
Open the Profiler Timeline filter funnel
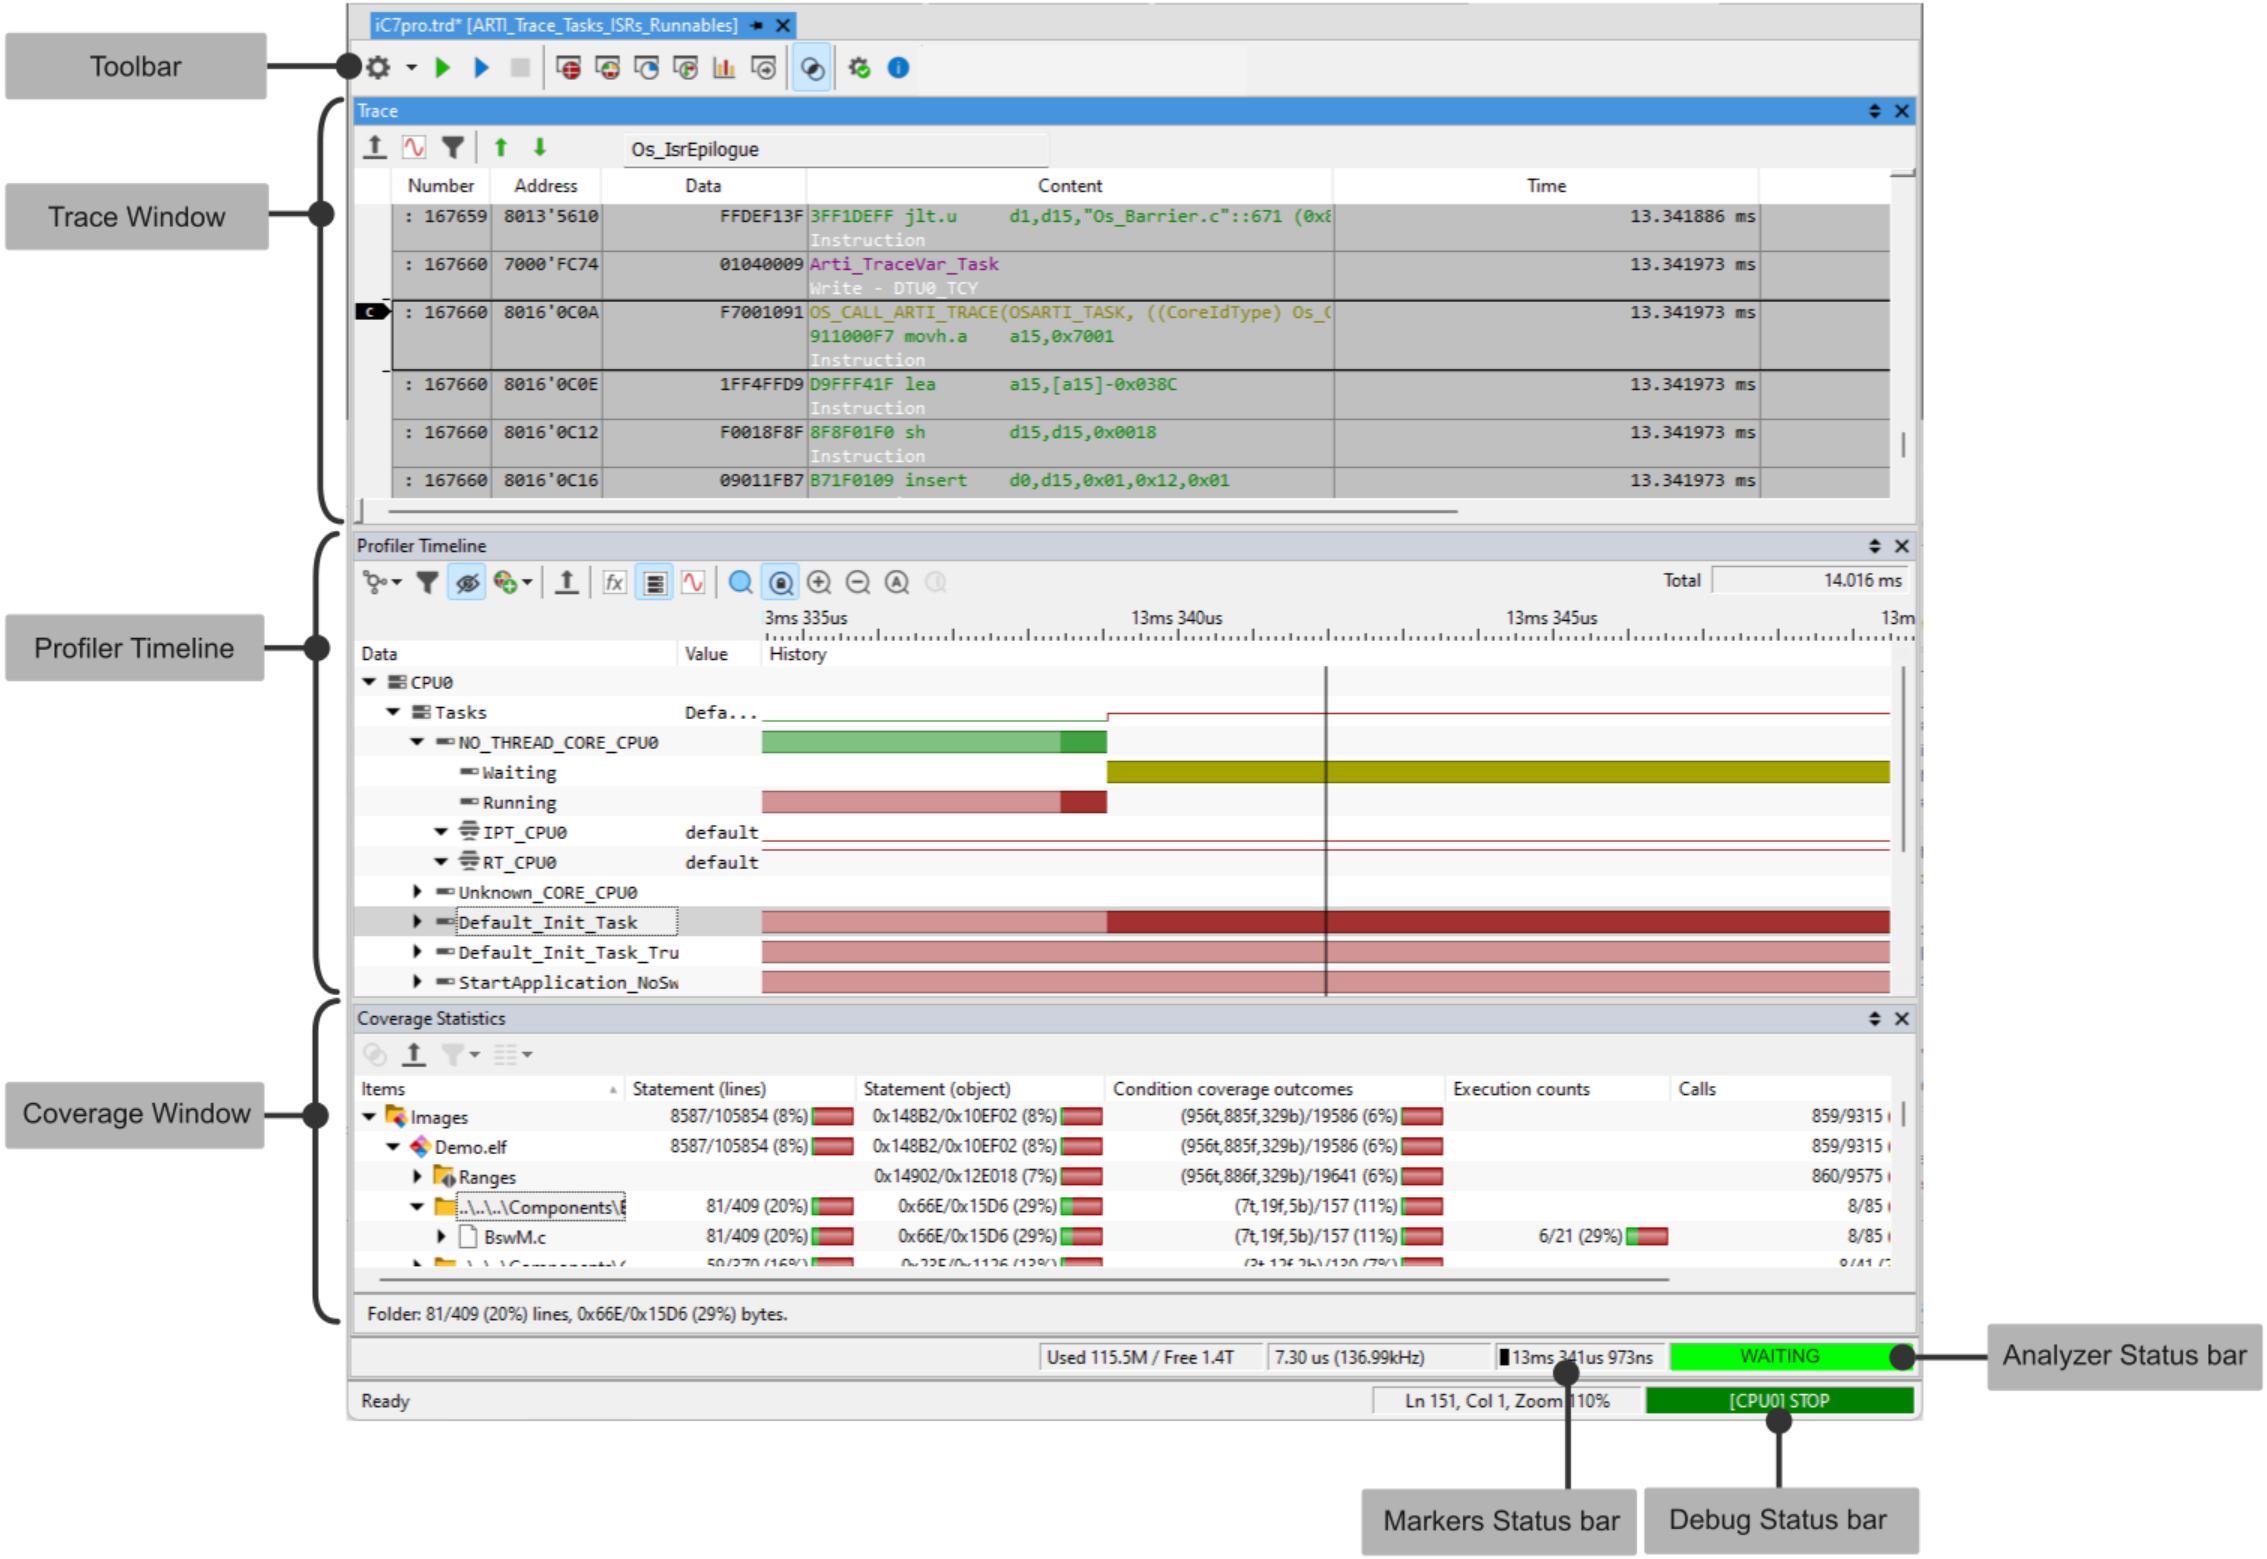click(427, 582)
